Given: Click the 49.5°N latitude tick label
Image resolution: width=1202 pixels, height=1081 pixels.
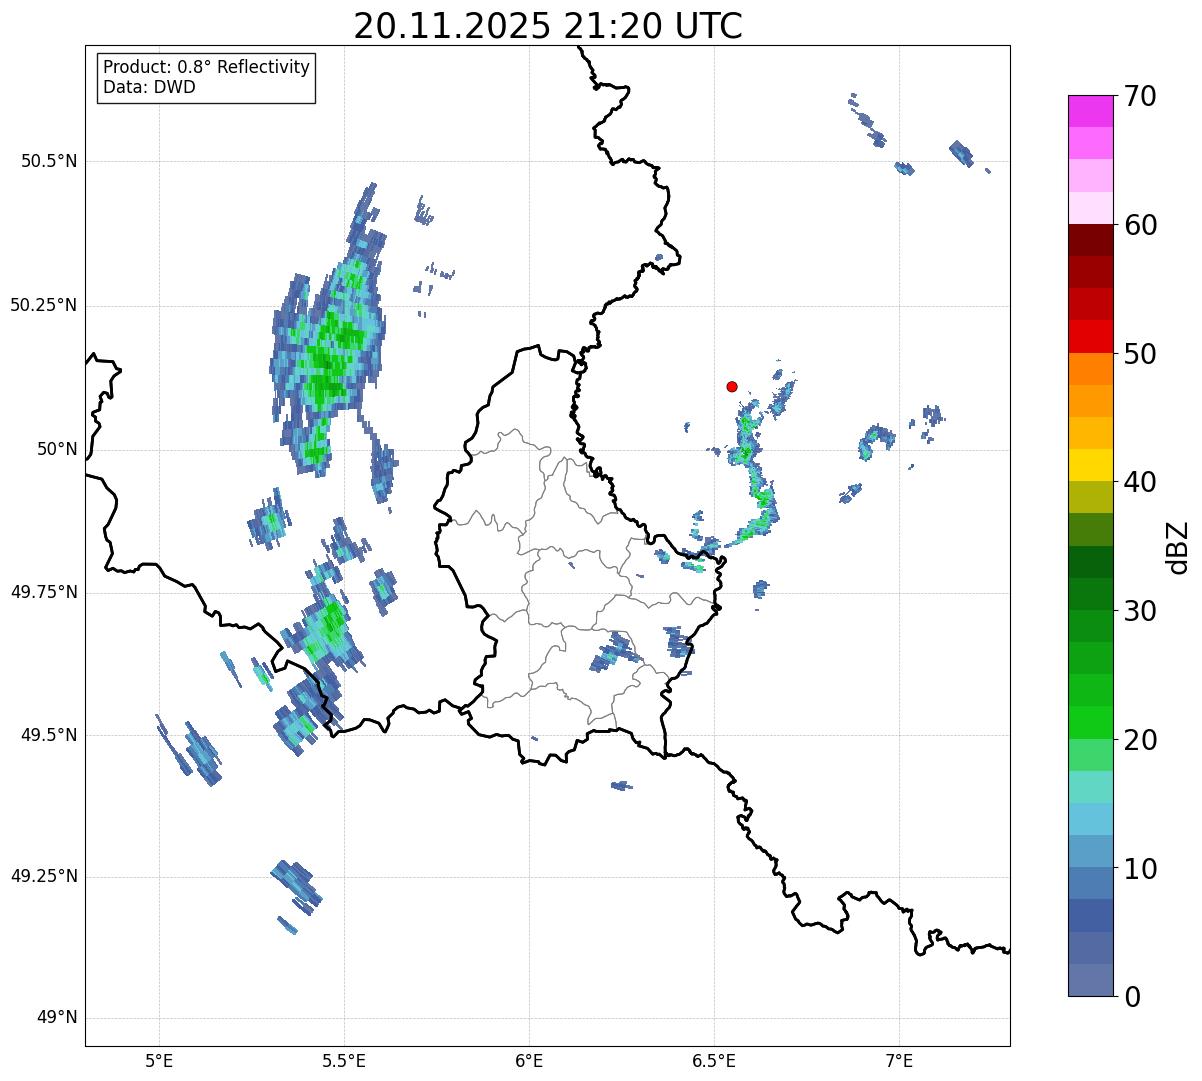Looking at the screenshot, I should point(50,735).
